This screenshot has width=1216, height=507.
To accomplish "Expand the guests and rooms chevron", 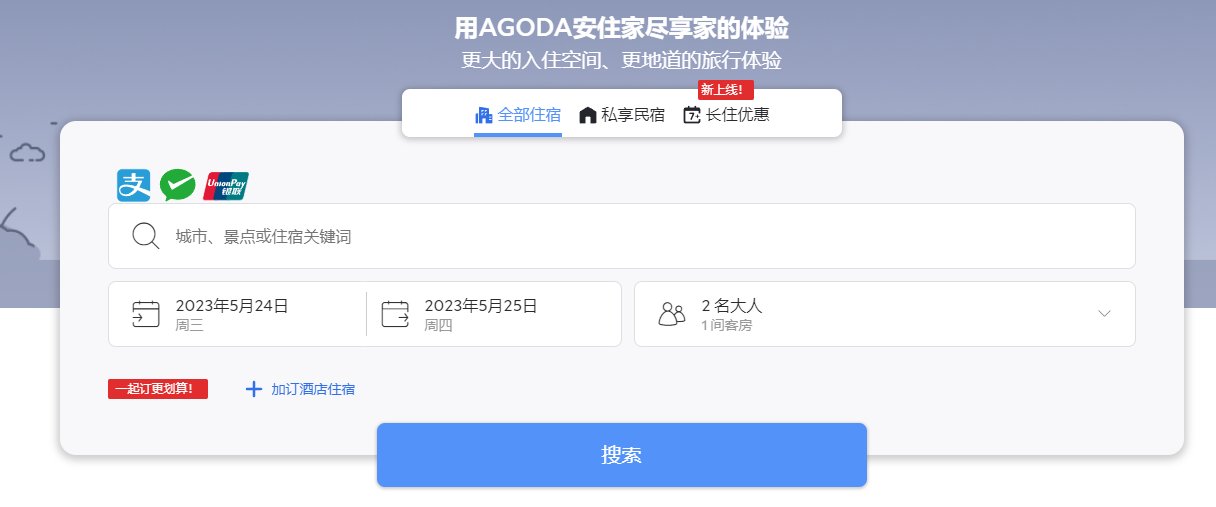I will [1105, 313].
